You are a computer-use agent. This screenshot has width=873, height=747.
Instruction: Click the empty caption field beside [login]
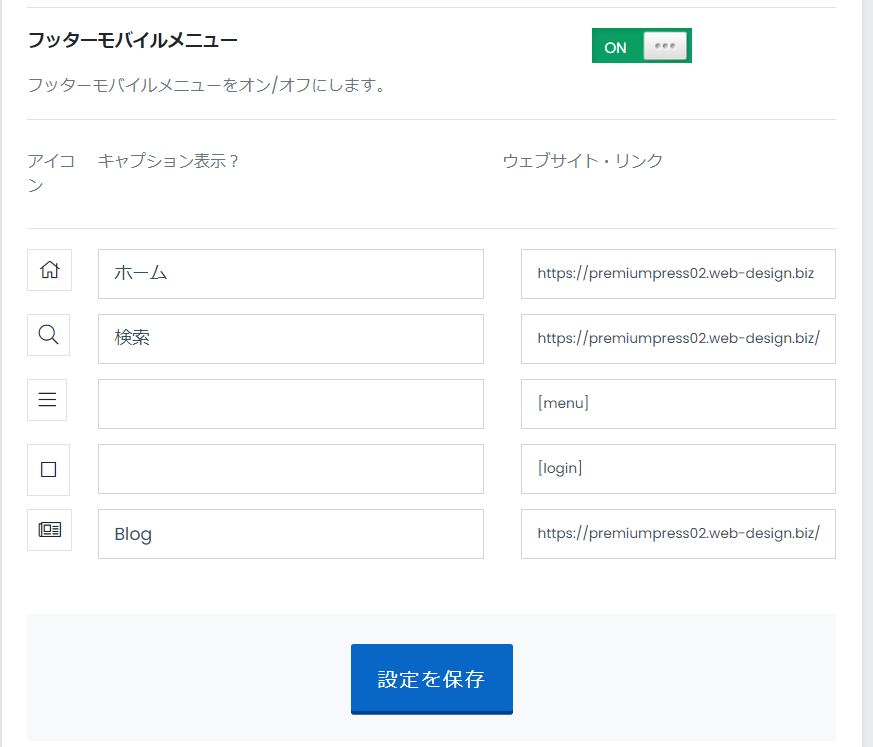tap(291, 469)
